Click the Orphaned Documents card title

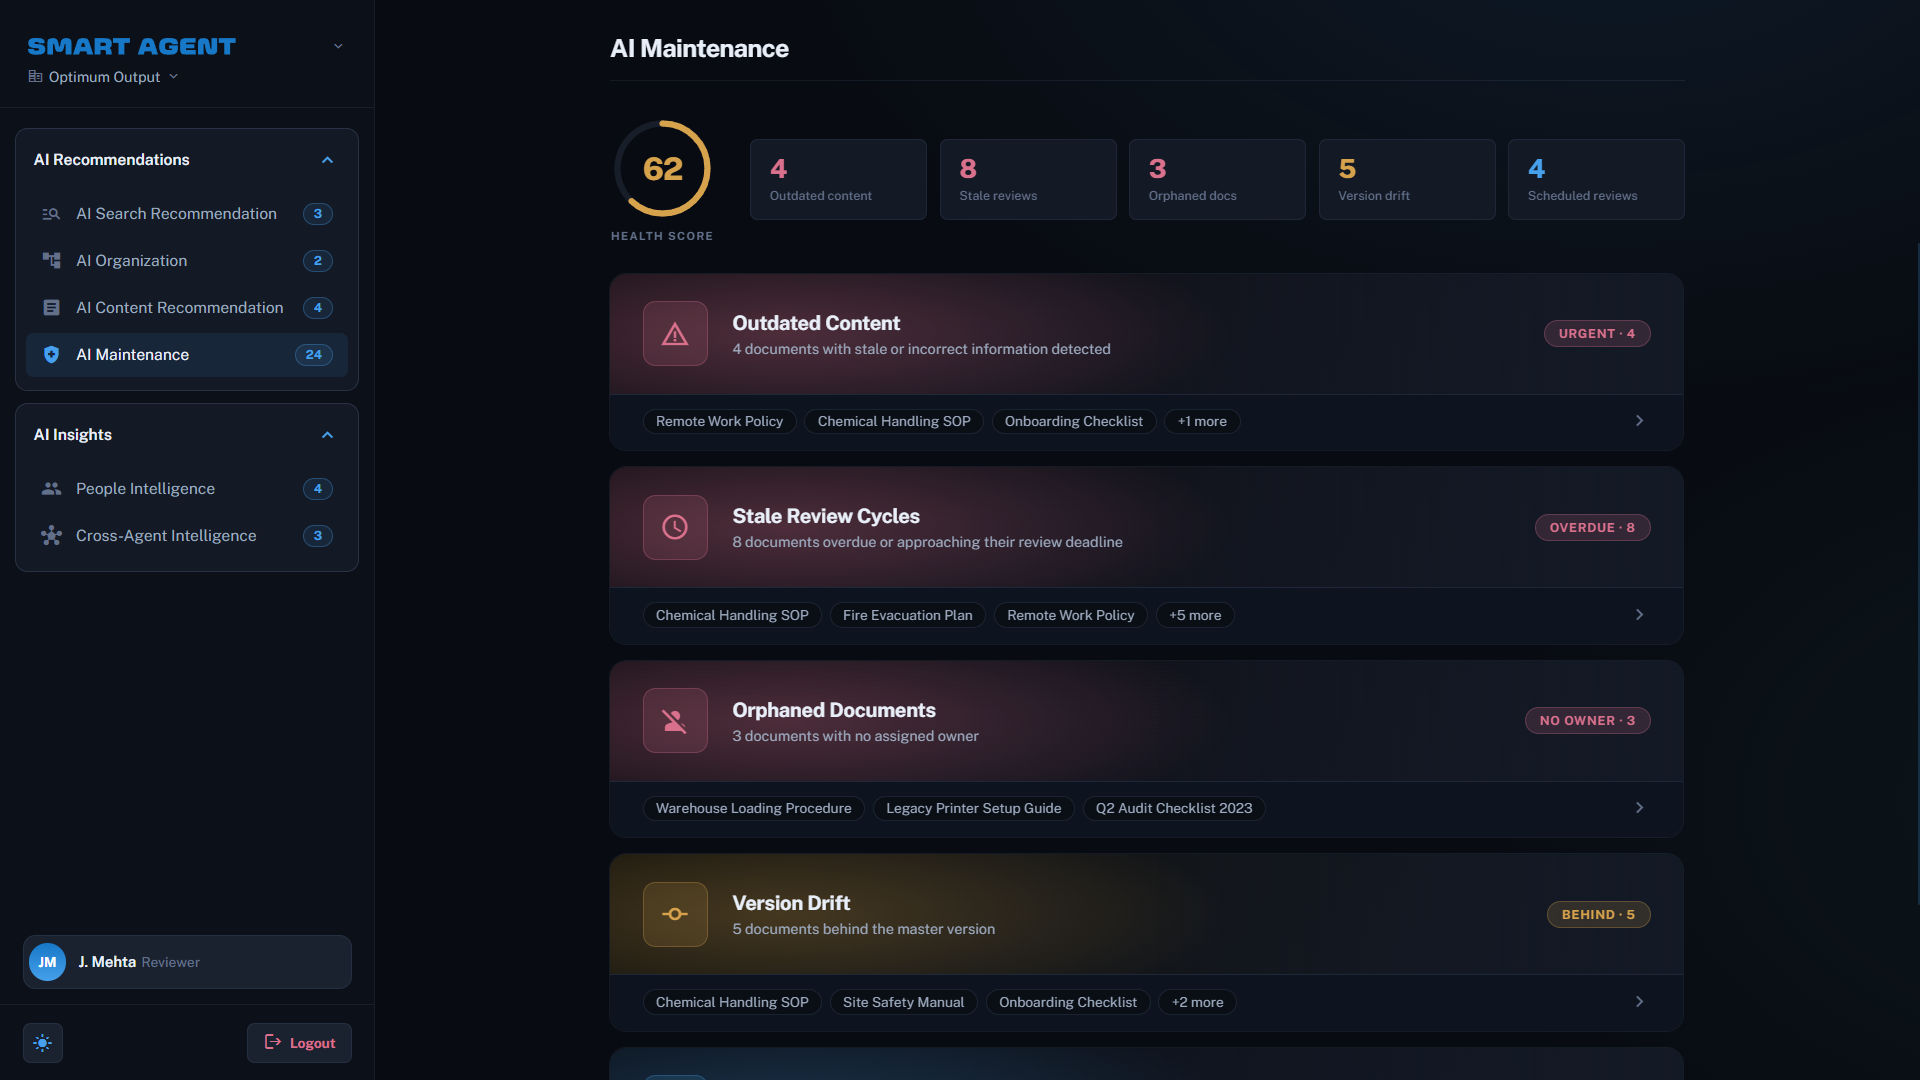click(833, 710)
